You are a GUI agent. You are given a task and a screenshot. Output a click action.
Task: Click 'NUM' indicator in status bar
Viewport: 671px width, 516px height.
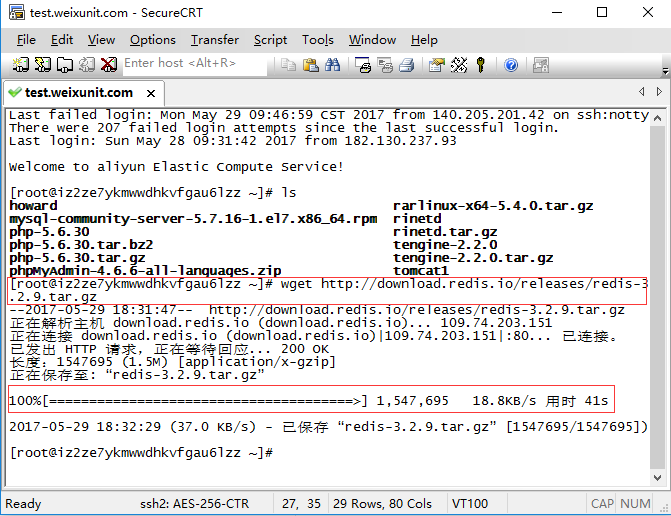pyautogui.click(x=635, y=504)
